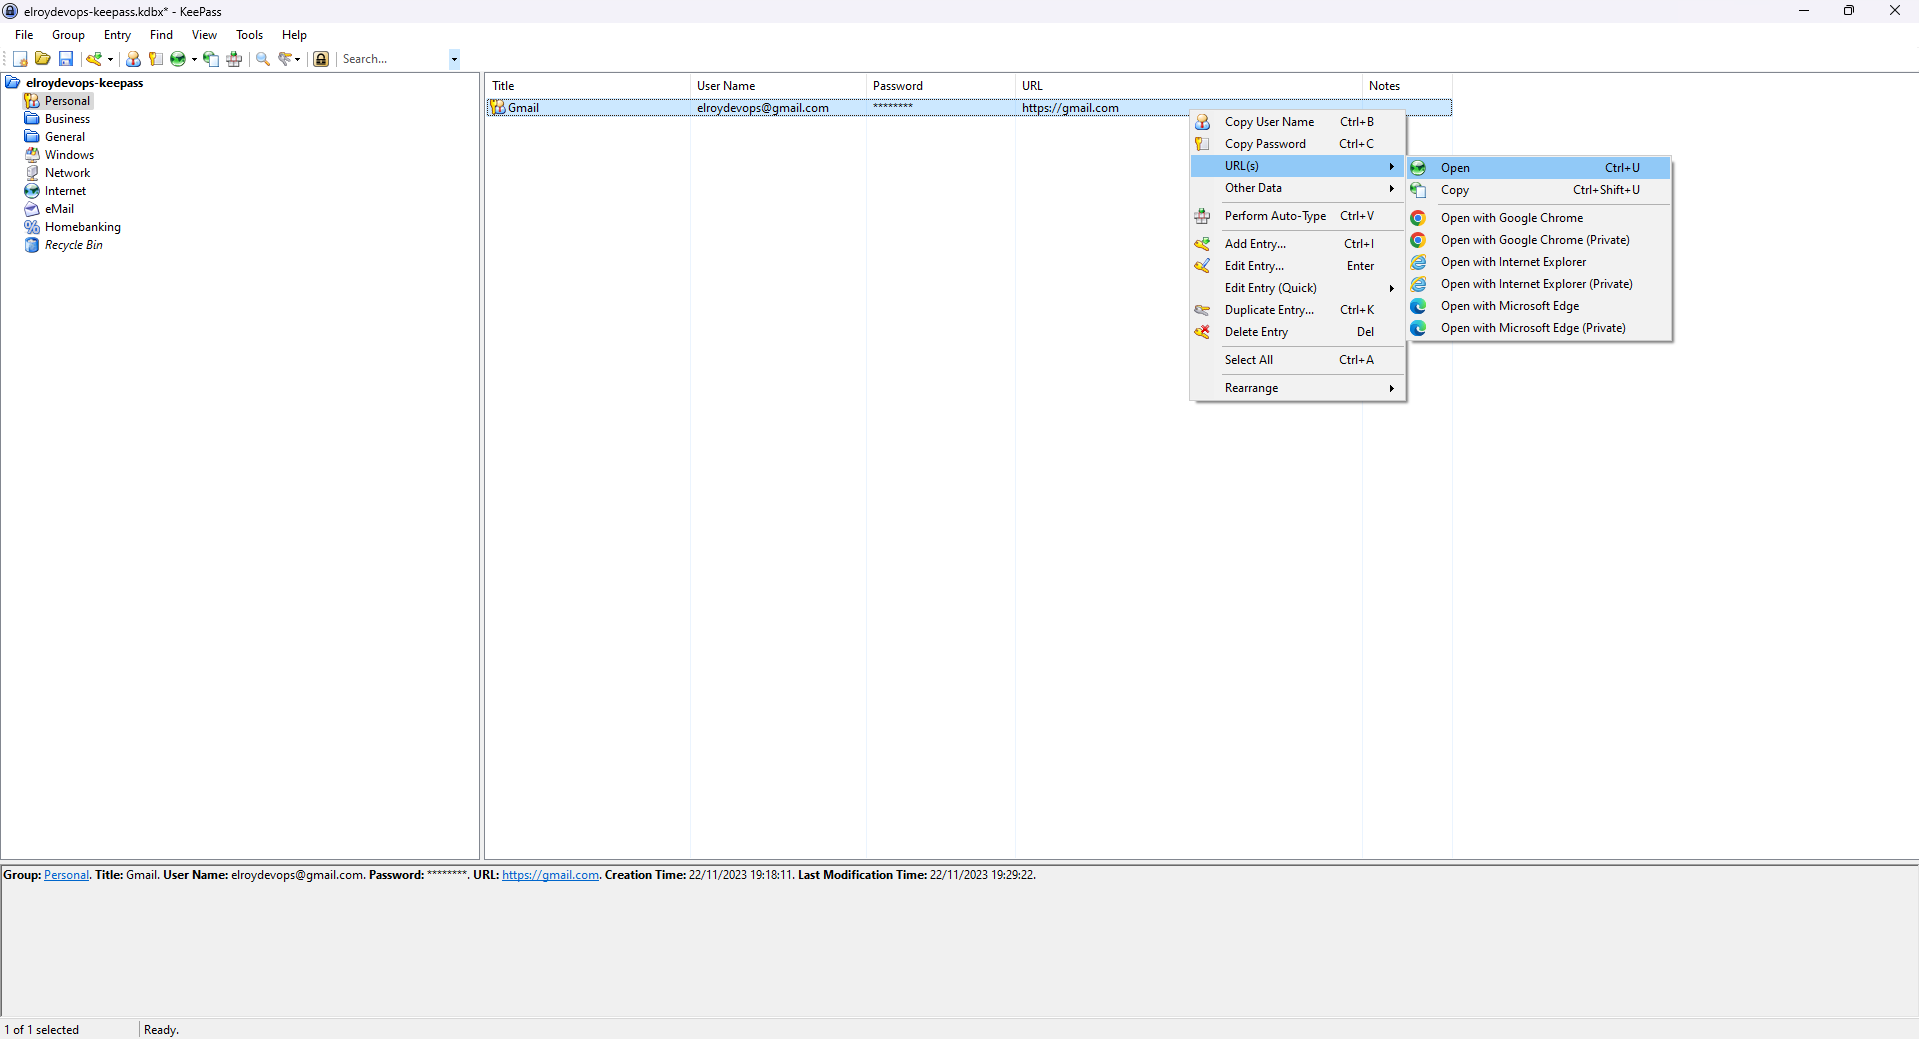Select the Homebanking group

[82, 227]
